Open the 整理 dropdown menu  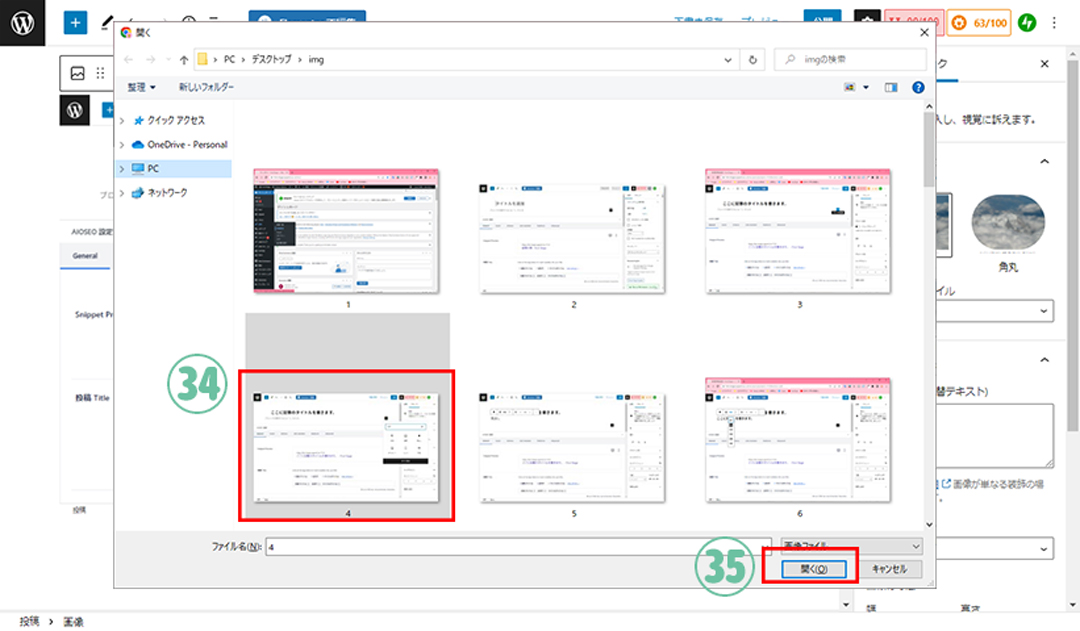pyautogui.click(x=141, y=88)
